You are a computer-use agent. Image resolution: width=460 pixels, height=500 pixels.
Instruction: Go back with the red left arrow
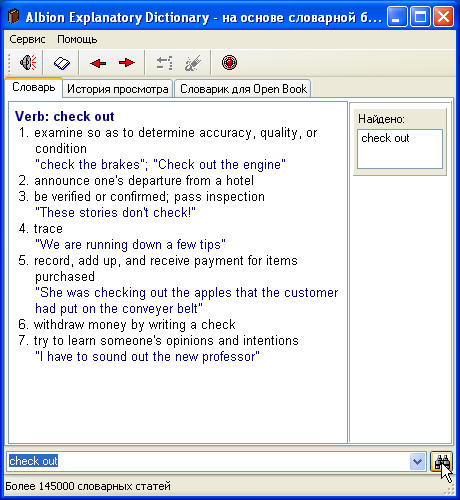pyautogui.click(x=98, y=63)
